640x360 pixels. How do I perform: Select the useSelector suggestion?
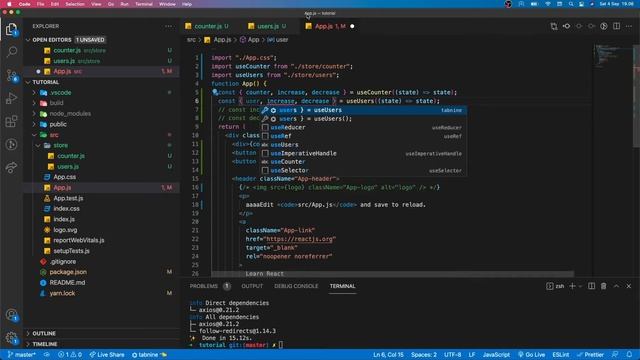pyautogui.click(x=364, y=170)
